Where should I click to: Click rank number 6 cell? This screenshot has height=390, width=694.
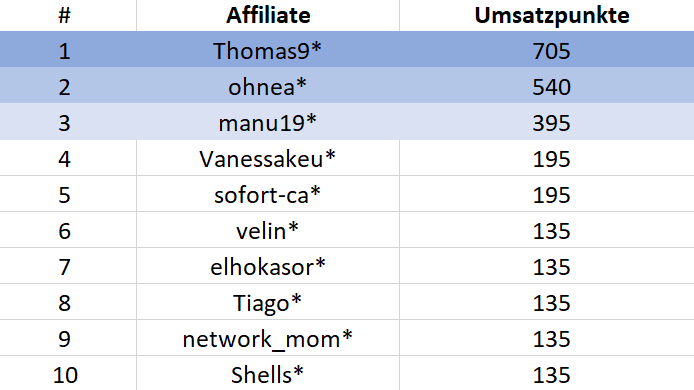[x=65, y=231]
